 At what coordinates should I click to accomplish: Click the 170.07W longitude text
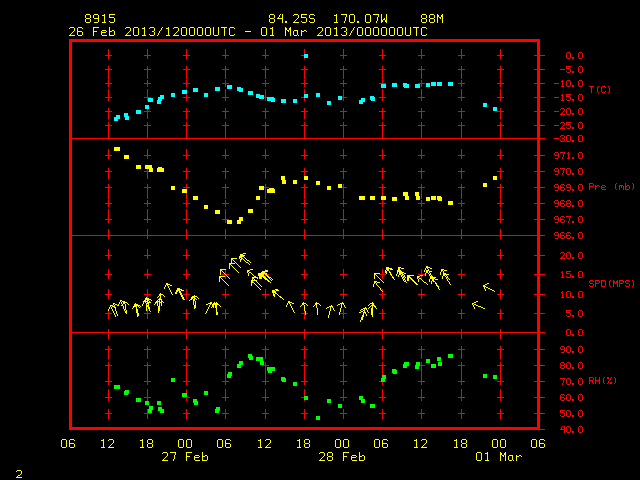pos(360,19)
